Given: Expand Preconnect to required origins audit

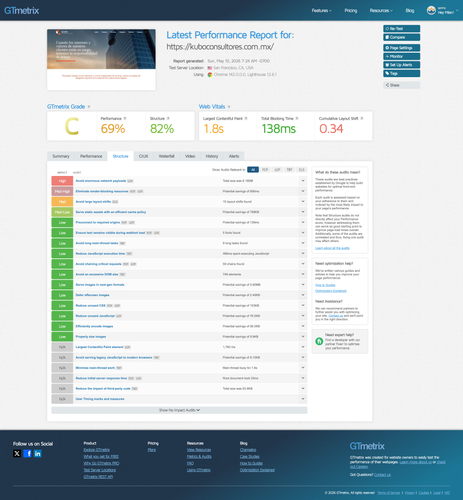Looking at the screenshot, I should click(x=303, y=222).
